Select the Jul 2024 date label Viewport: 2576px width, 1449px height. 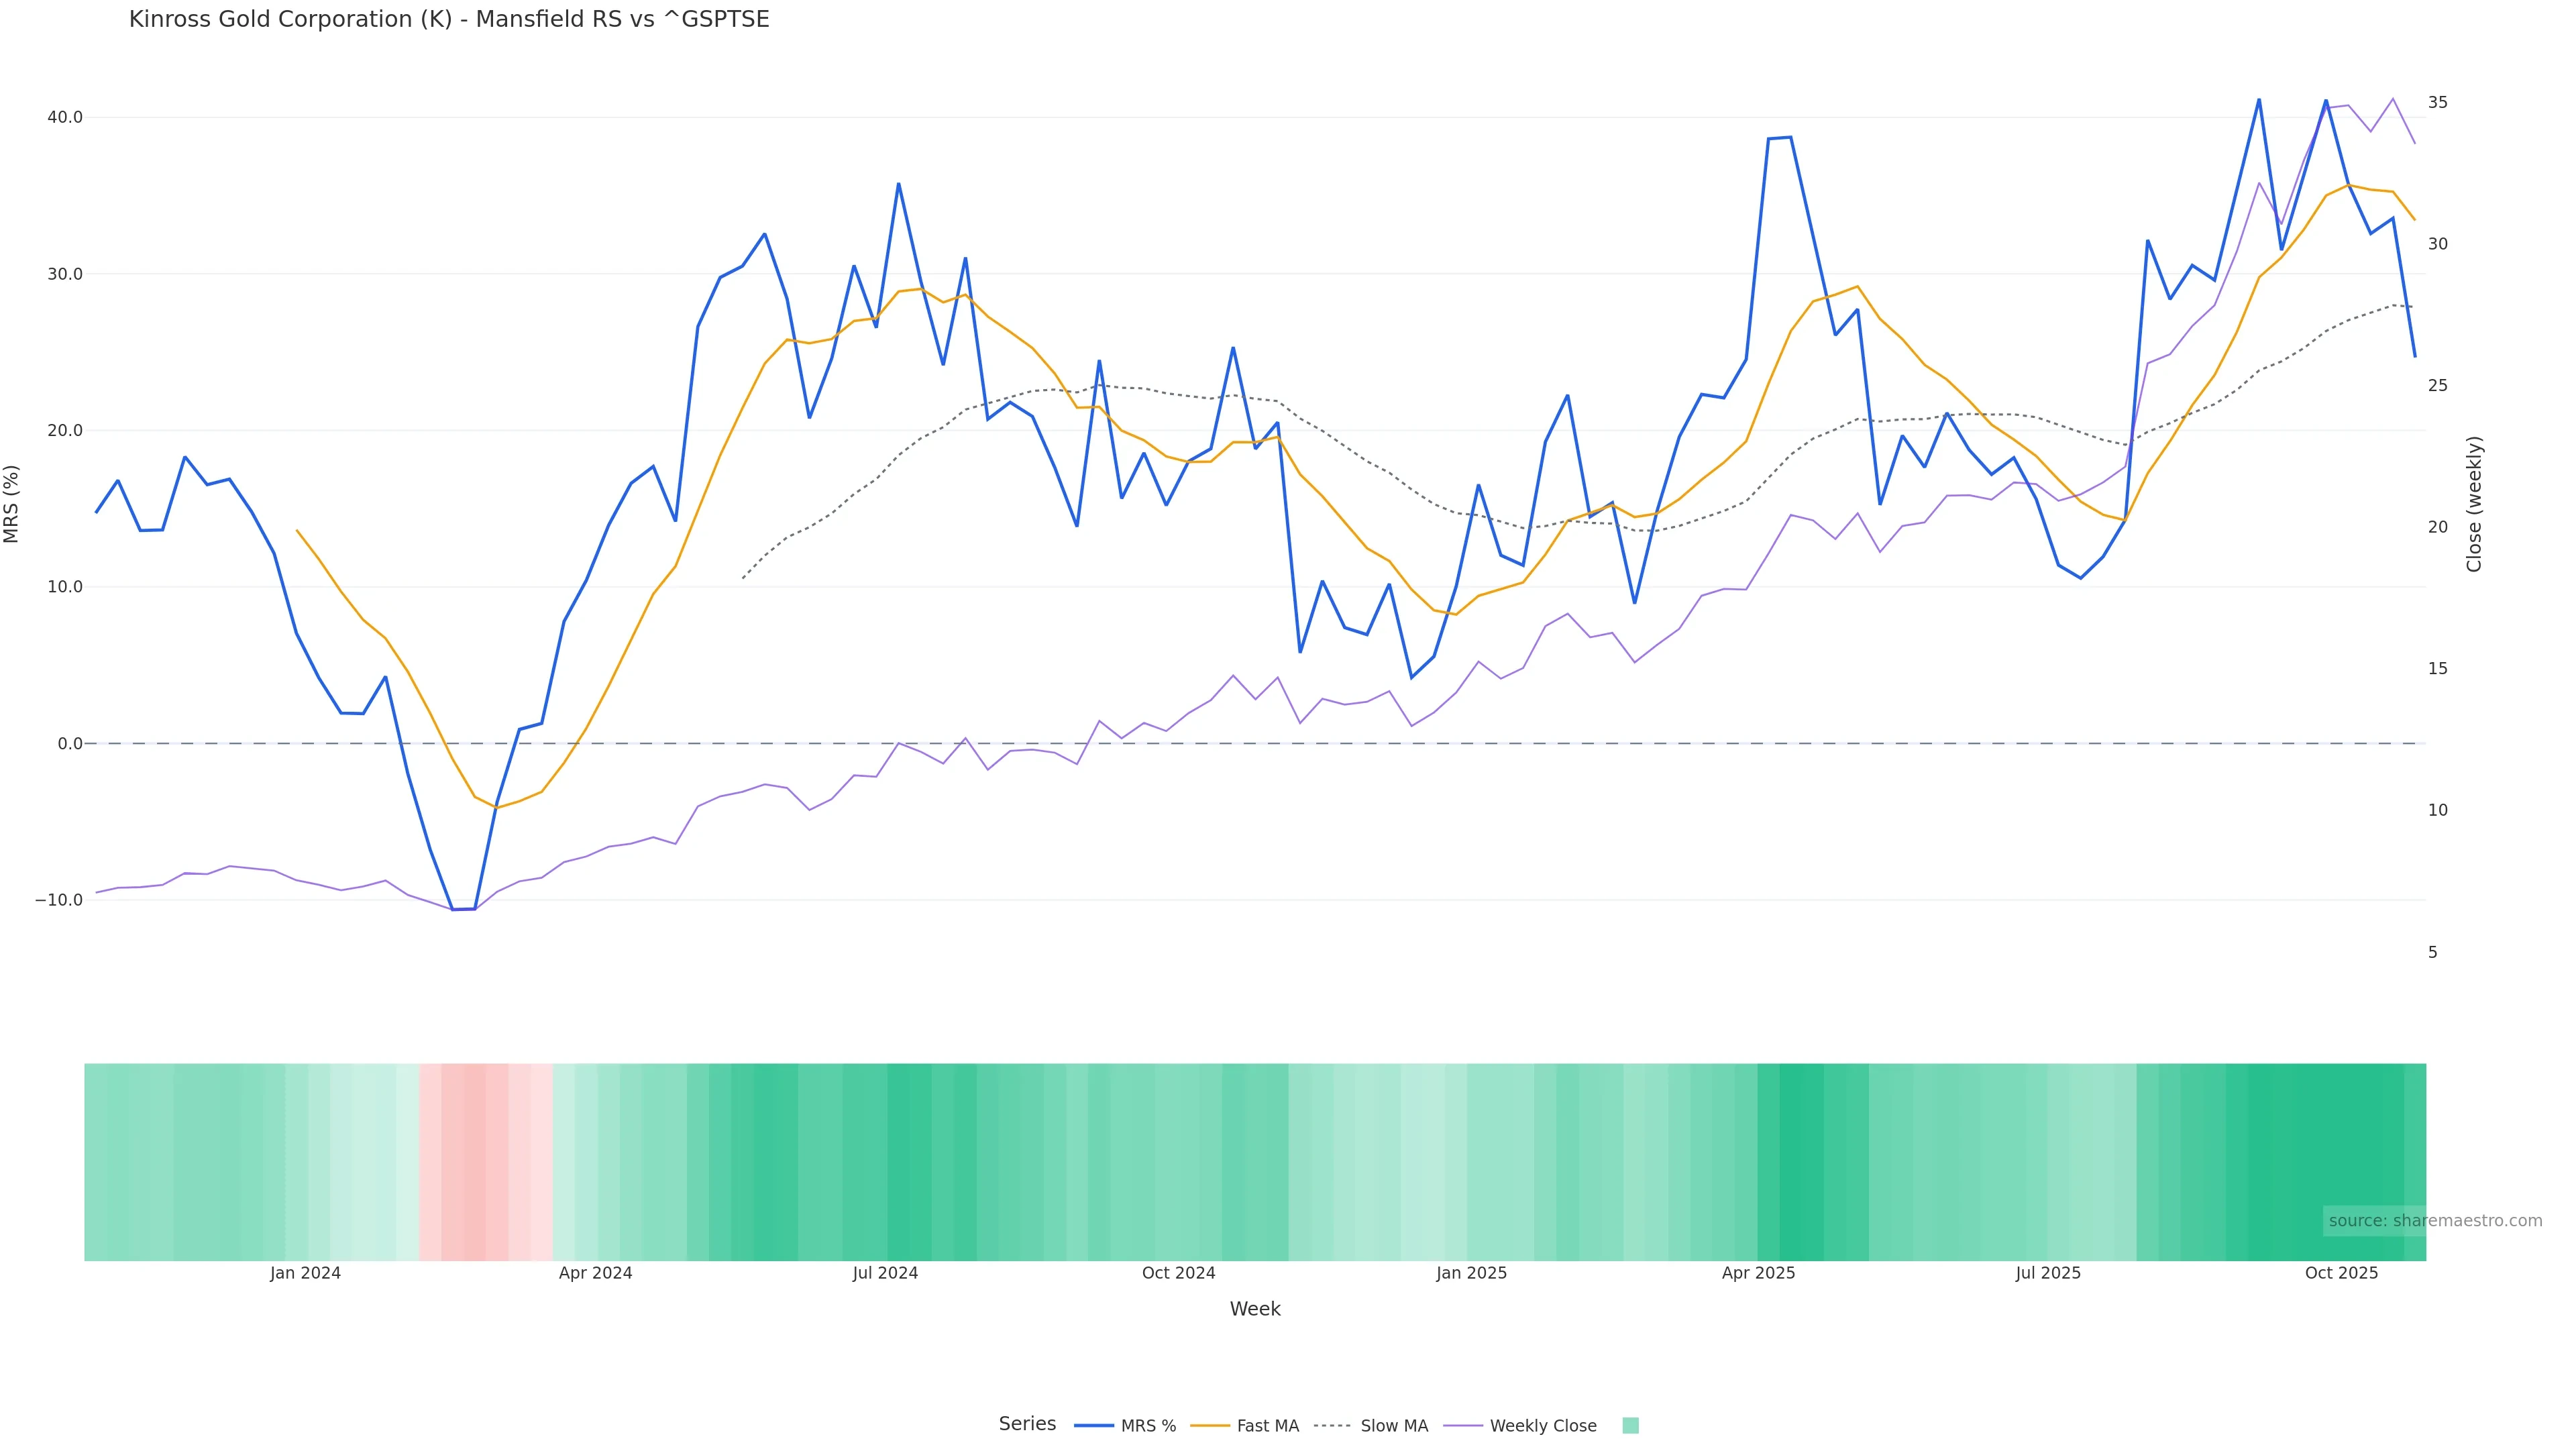point(885,1273)
